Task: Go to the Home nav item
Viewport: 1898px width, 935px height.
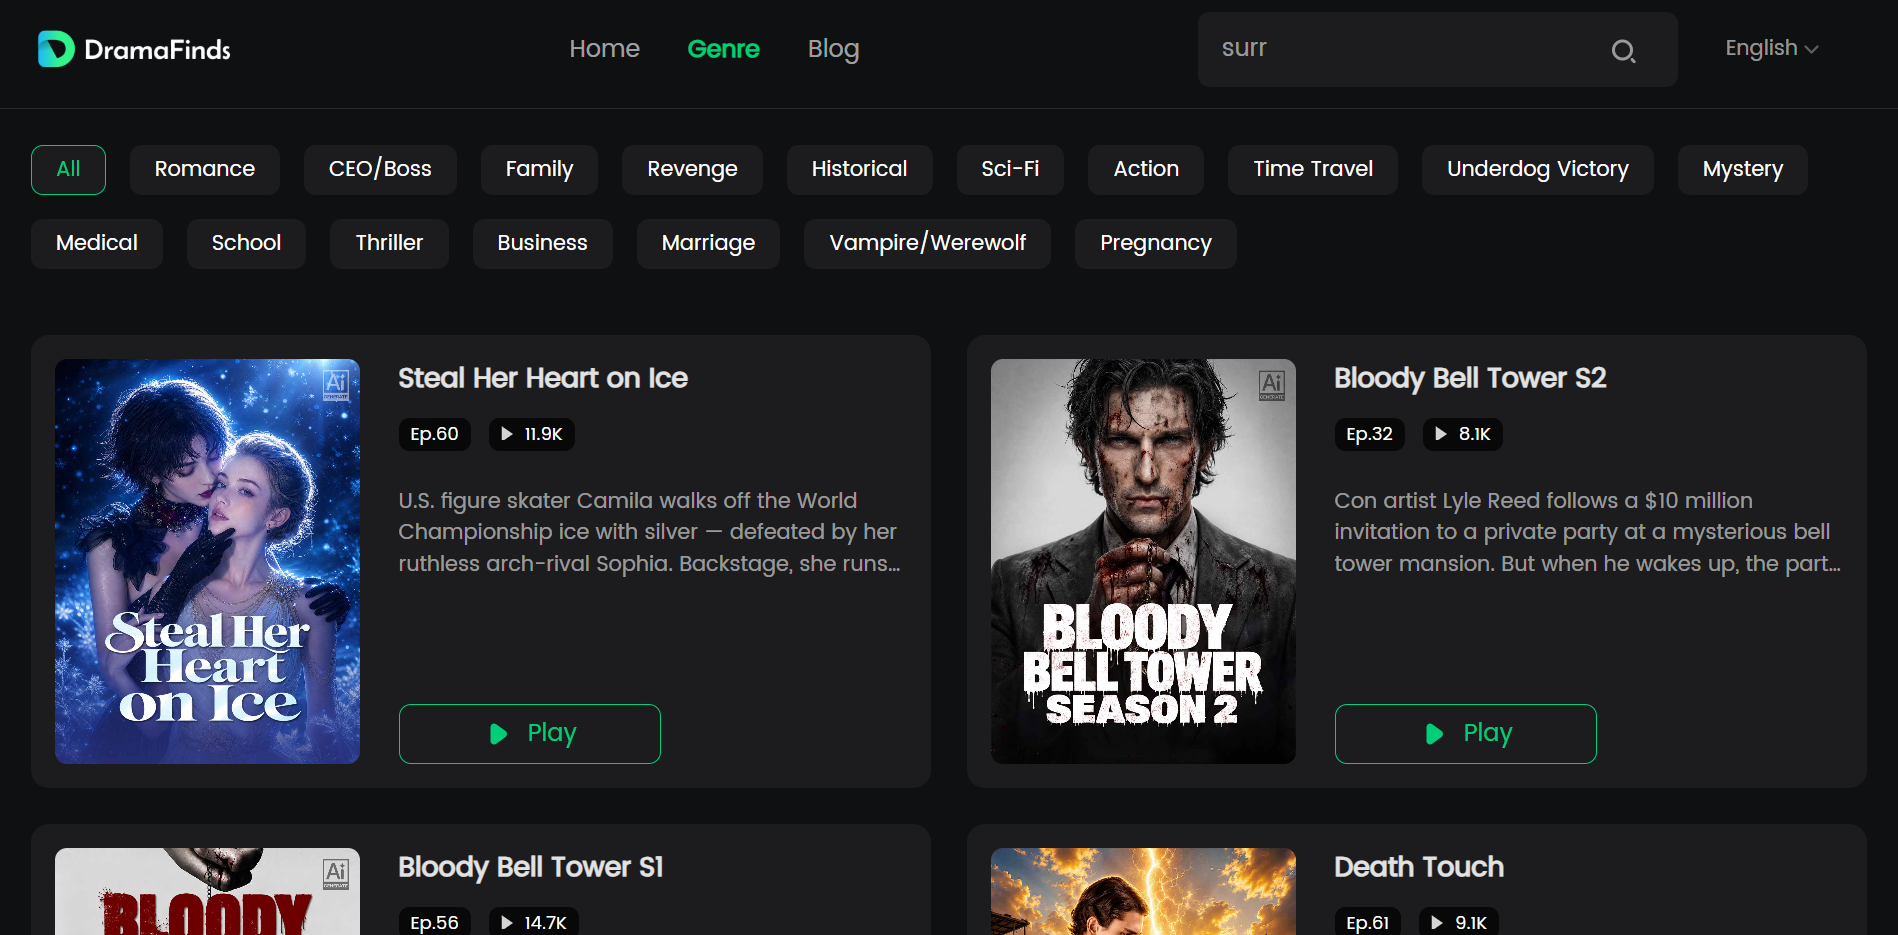Action: click(x=604, y=48)
